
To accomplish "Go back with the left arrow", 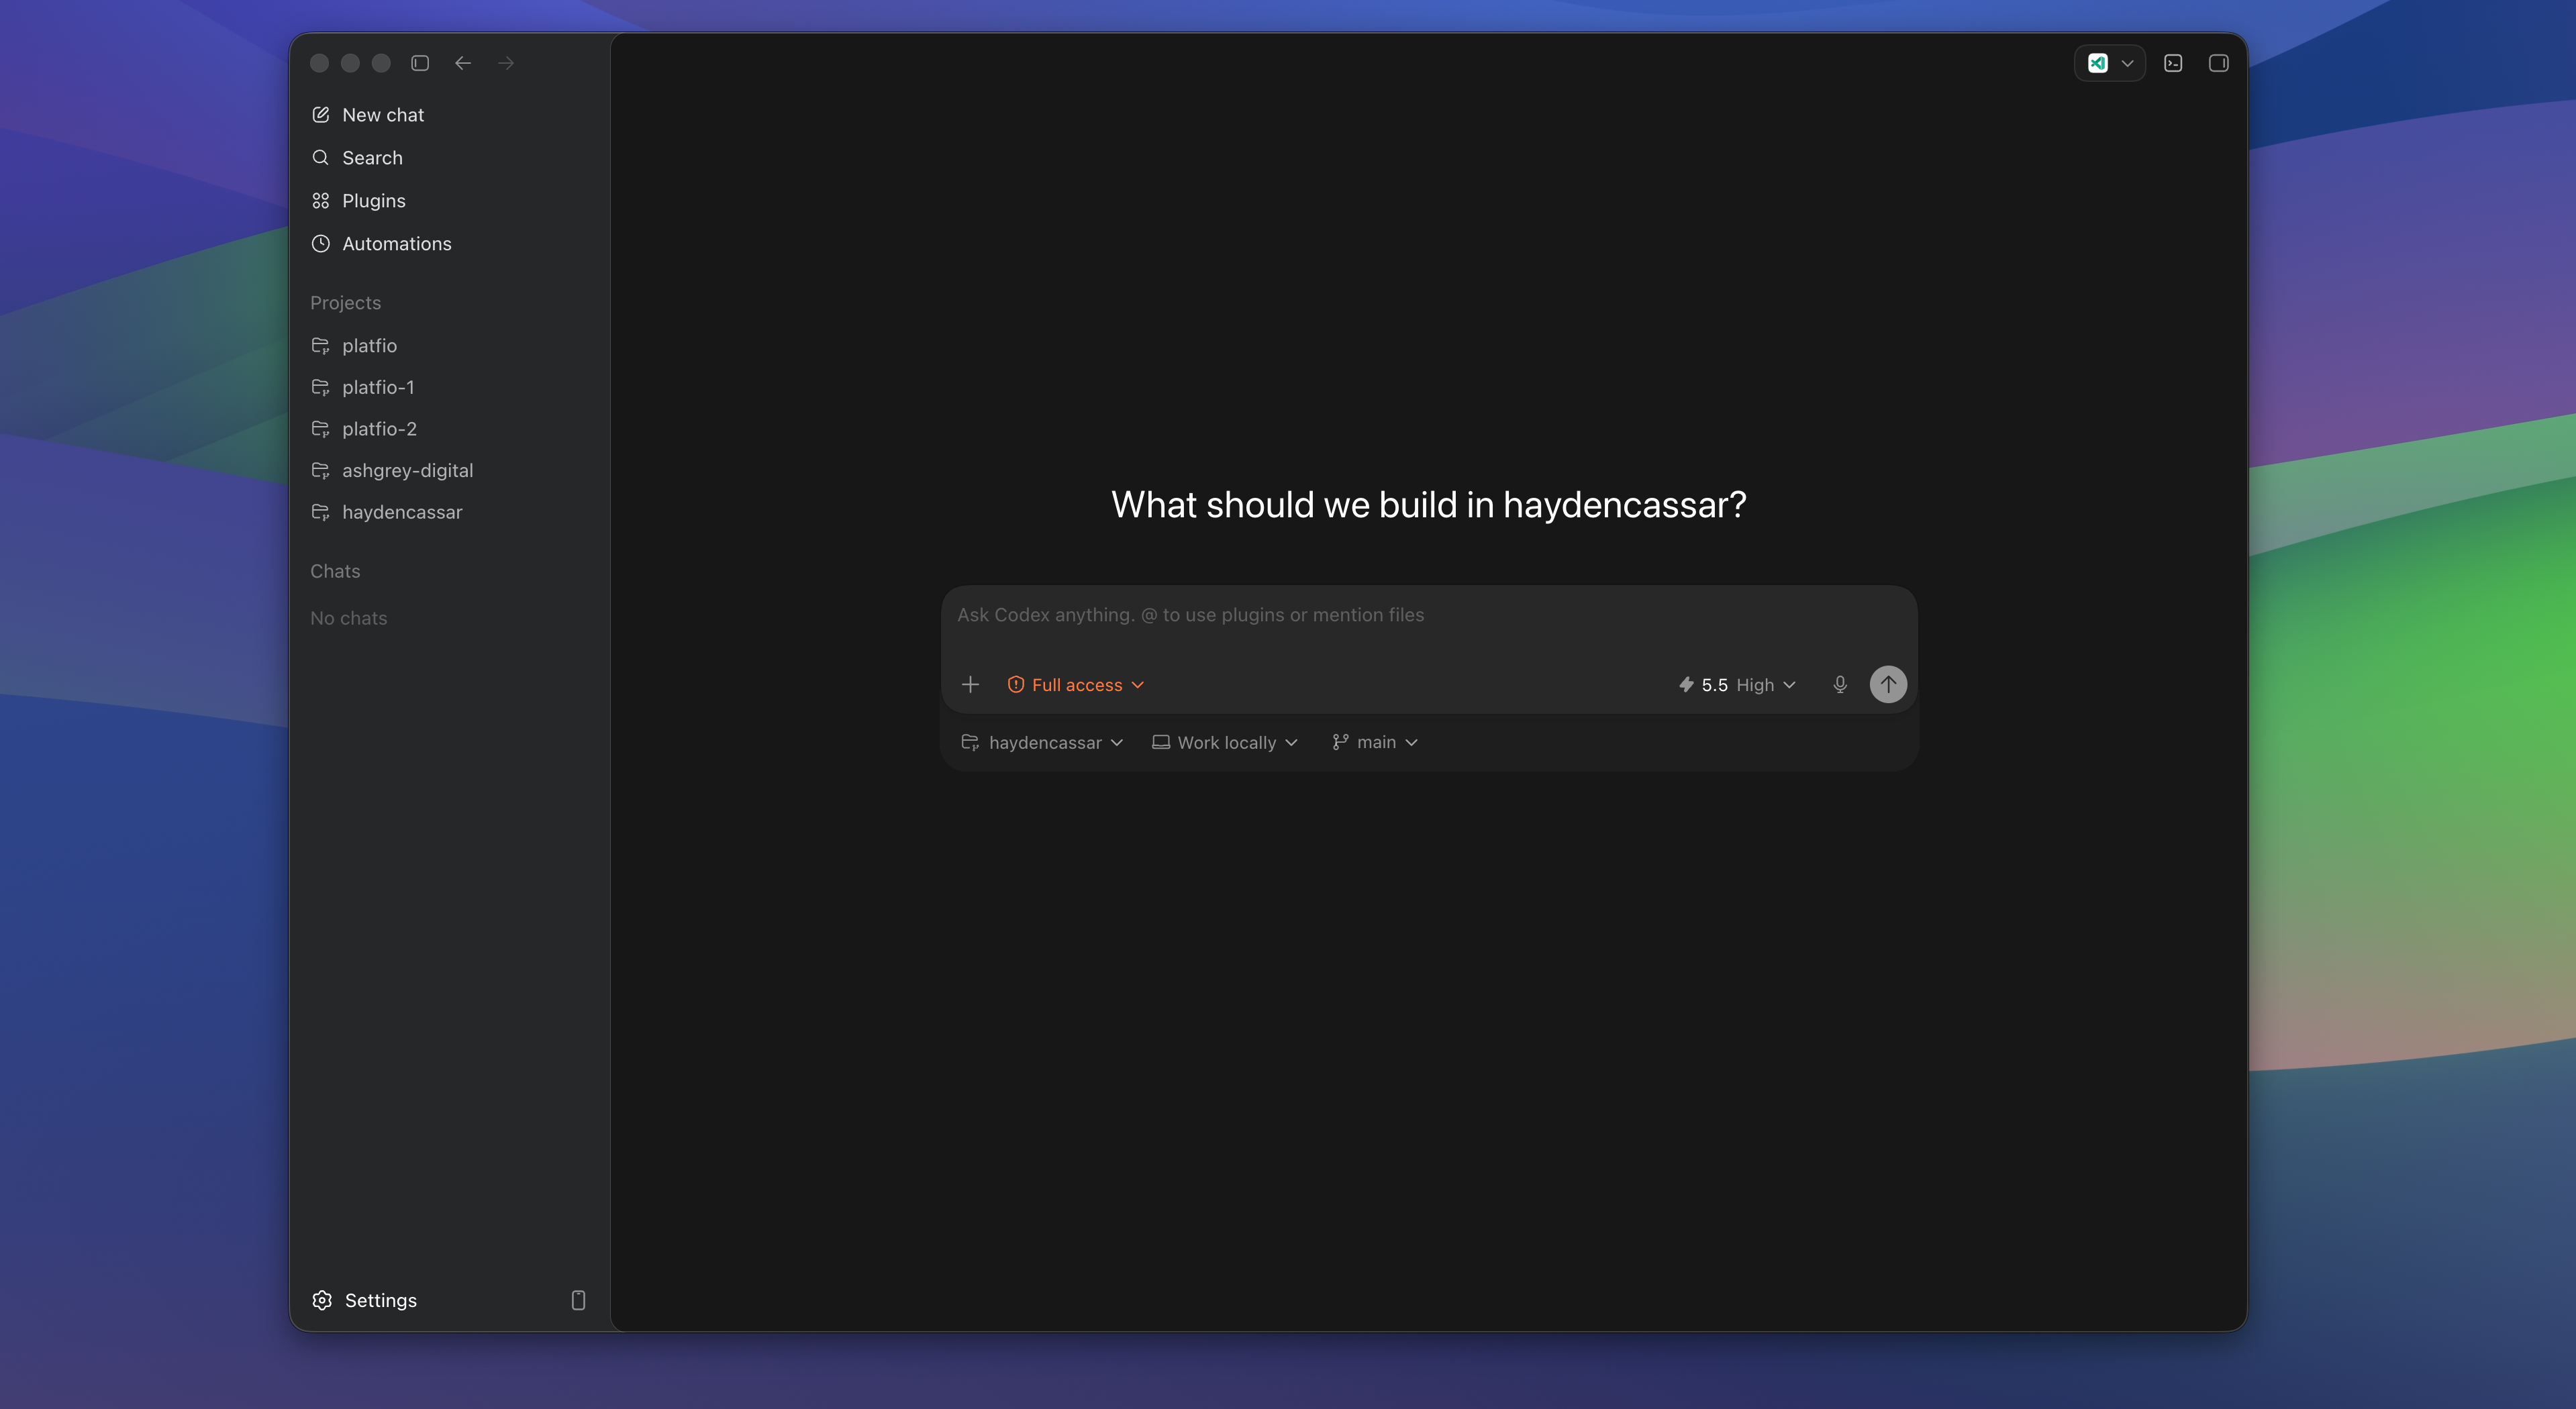I will tap(462, 63).
